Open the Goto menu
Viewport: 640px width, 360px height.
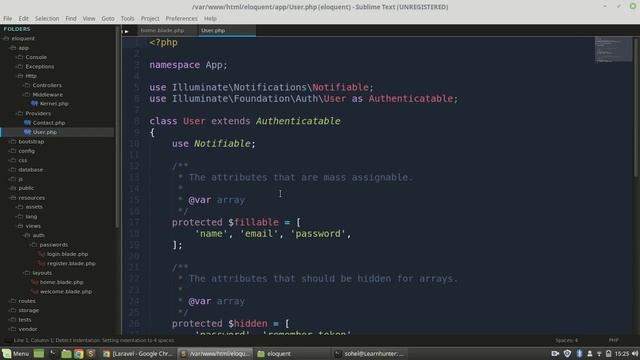(108, 18)
